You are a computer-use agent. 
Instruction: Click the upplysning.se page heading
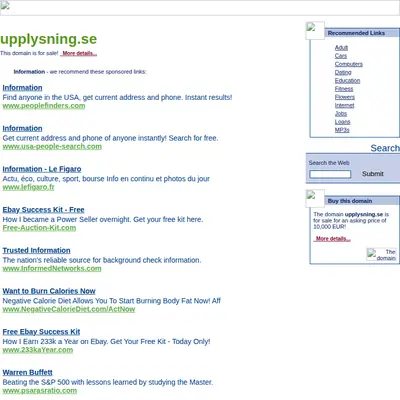(x=49, y=39)
